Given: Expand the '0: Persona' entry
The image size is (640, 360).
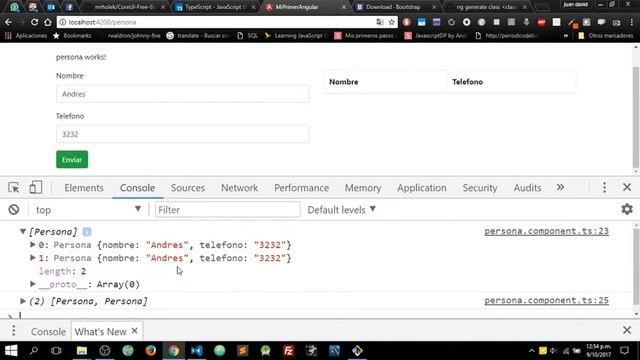Looking at the screenshot, I should point(33,244).
